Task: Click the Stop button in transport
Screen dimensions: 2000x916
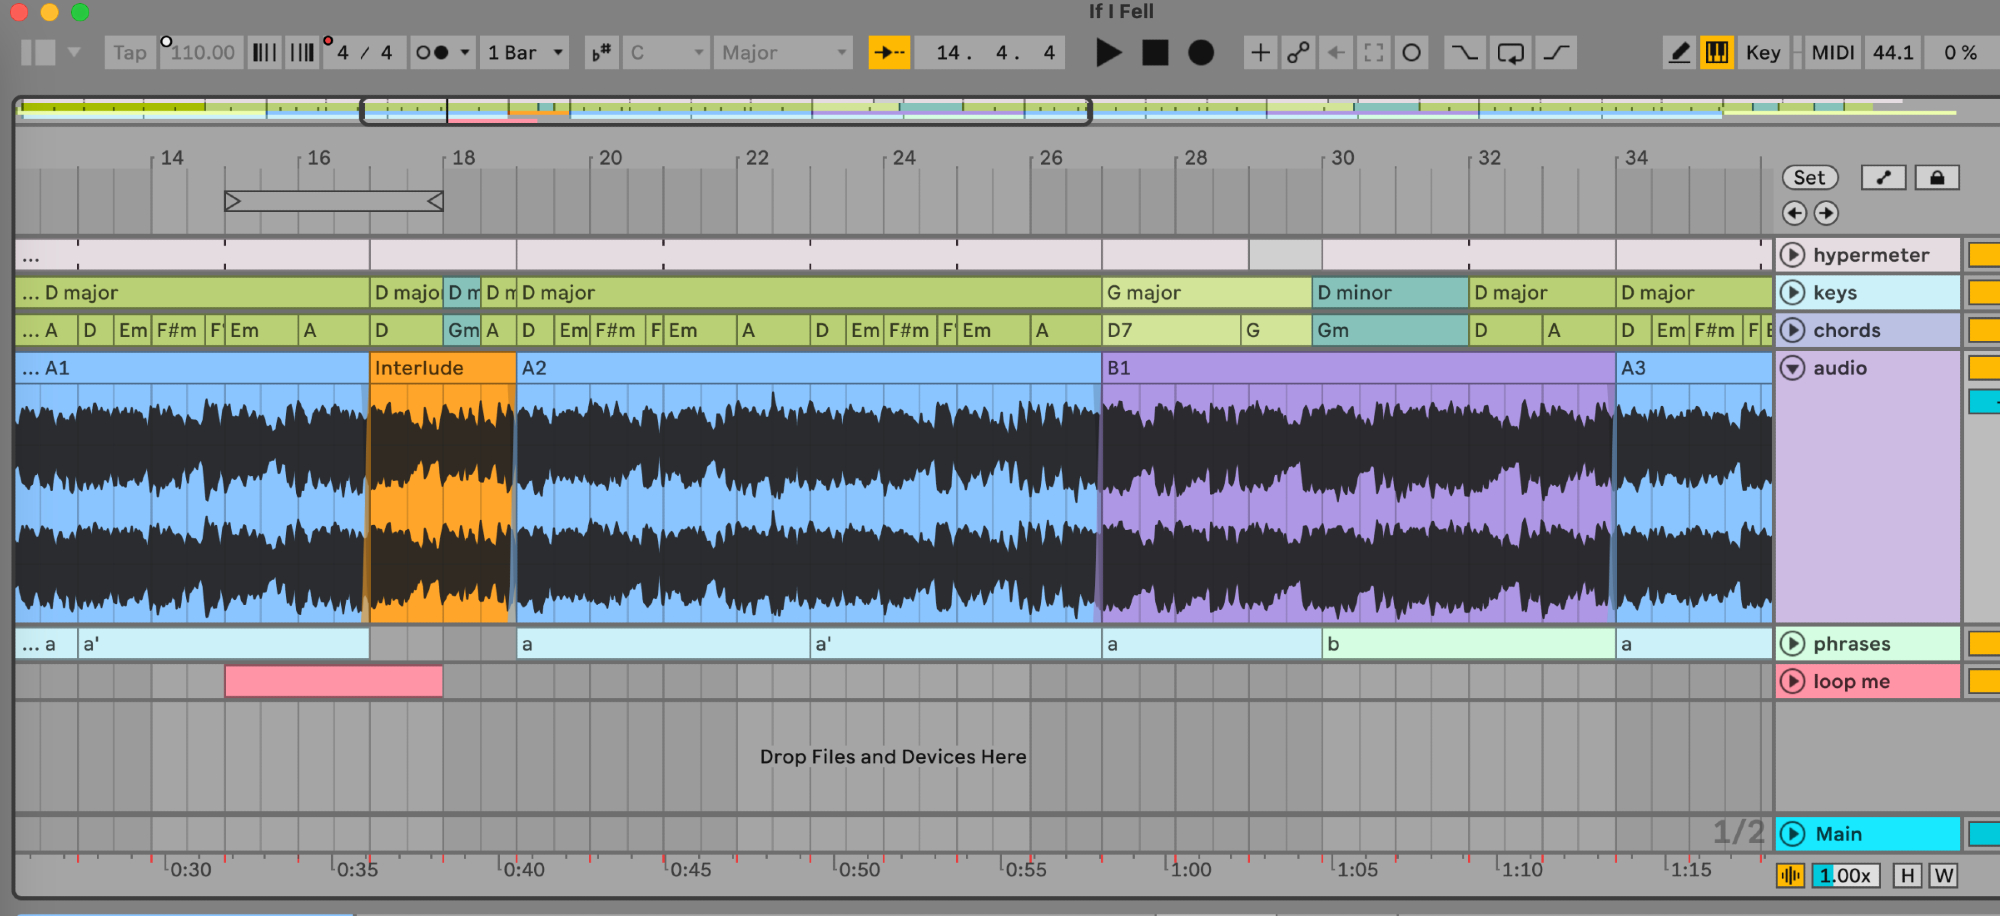Action: (1155, 53)
